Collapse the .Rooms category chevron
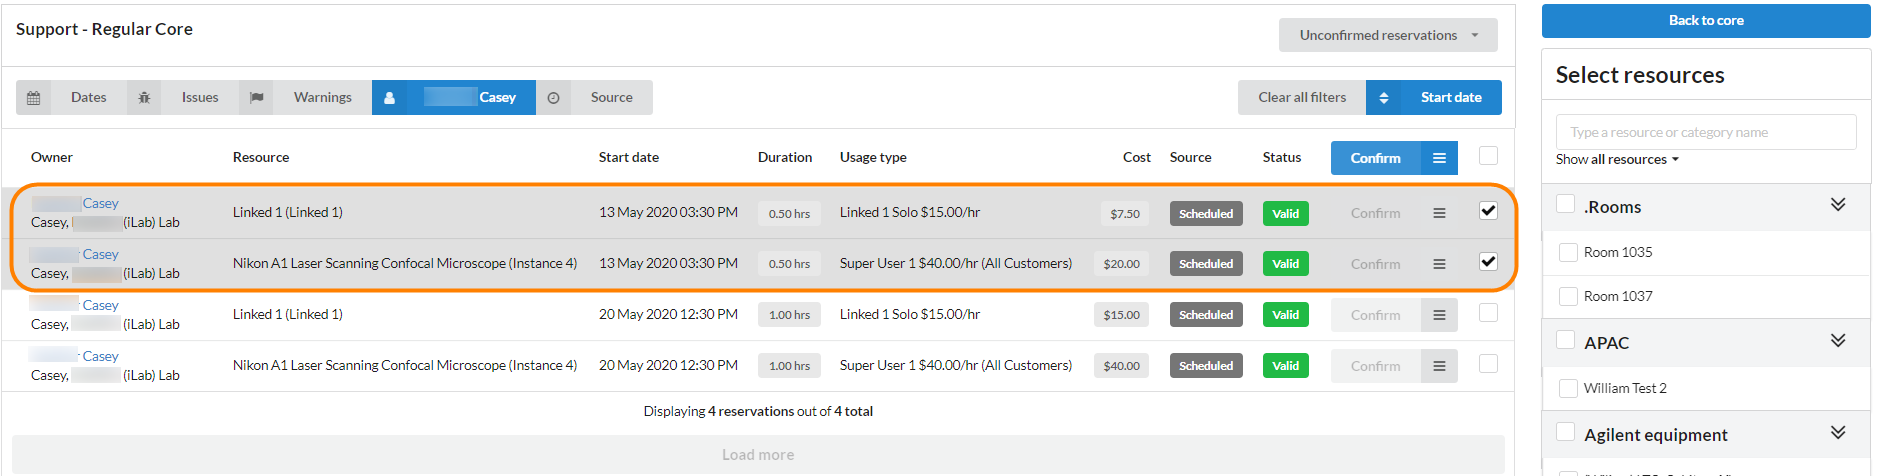This screenshot has width=1877, height=476. coord(1837,205)
